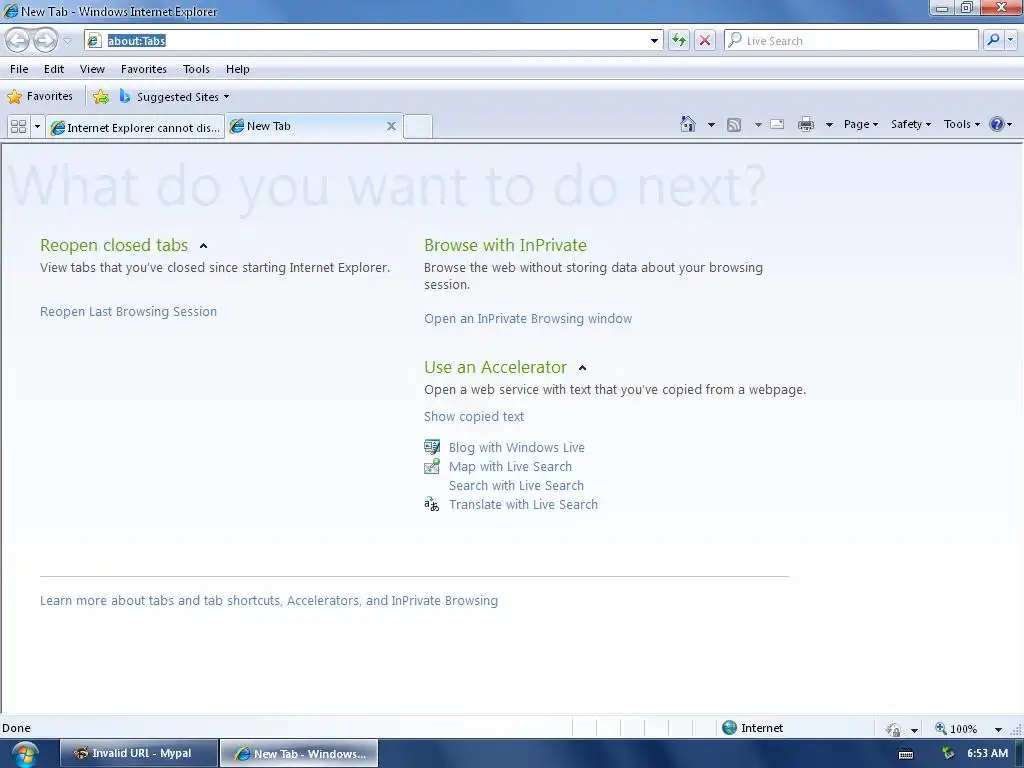The height and width of the screenshot is (768, 1024).
Task: Open the zoom level dropdown arrow
Action: pyautogui.click(x=998, y=729)
